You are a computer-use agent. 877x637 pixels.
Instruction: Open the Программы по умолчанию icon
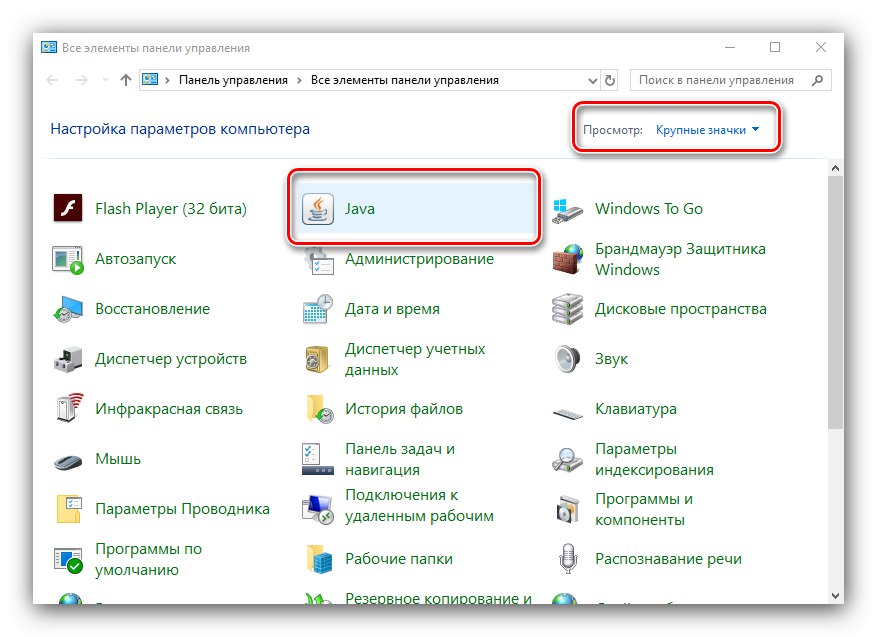(x=68, y=560)
